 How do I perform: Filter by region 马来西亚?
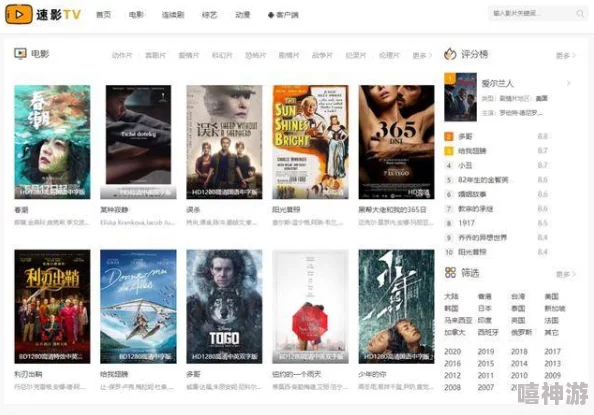click(458, 321)
